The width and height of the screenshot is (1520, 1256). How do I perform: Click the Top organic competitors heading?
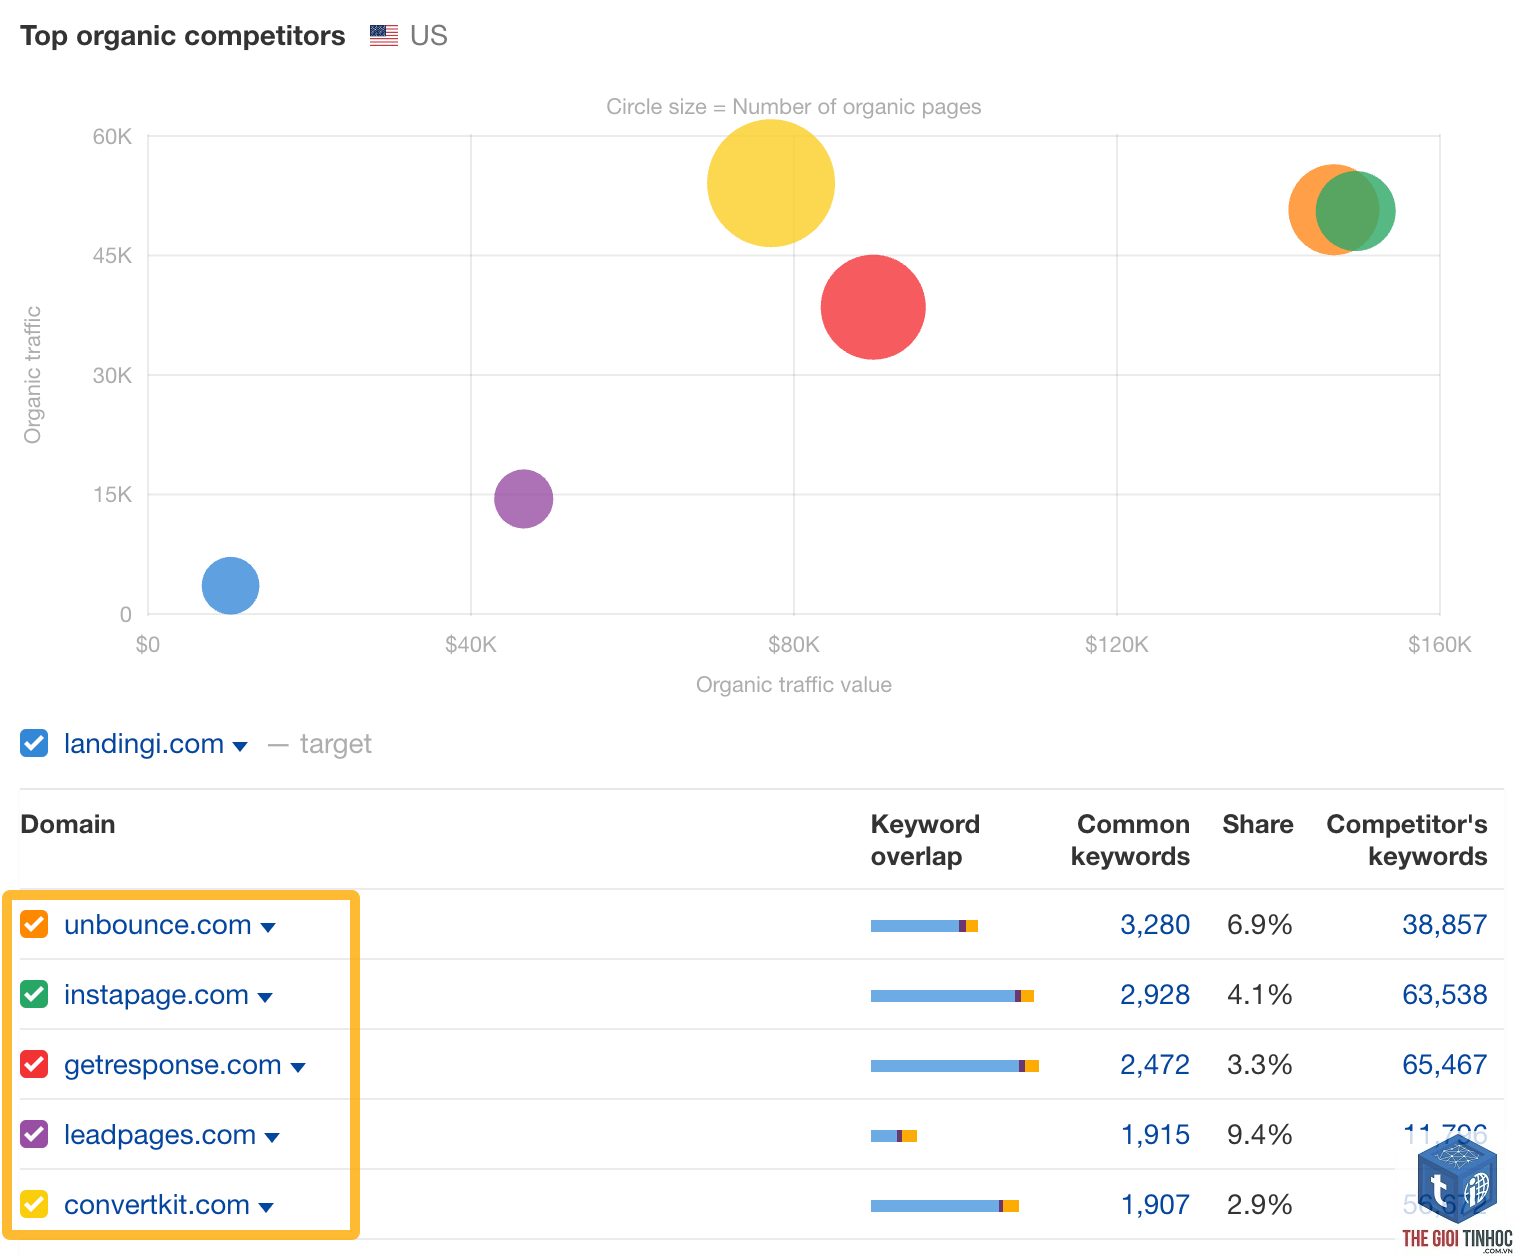click(183, 36)
